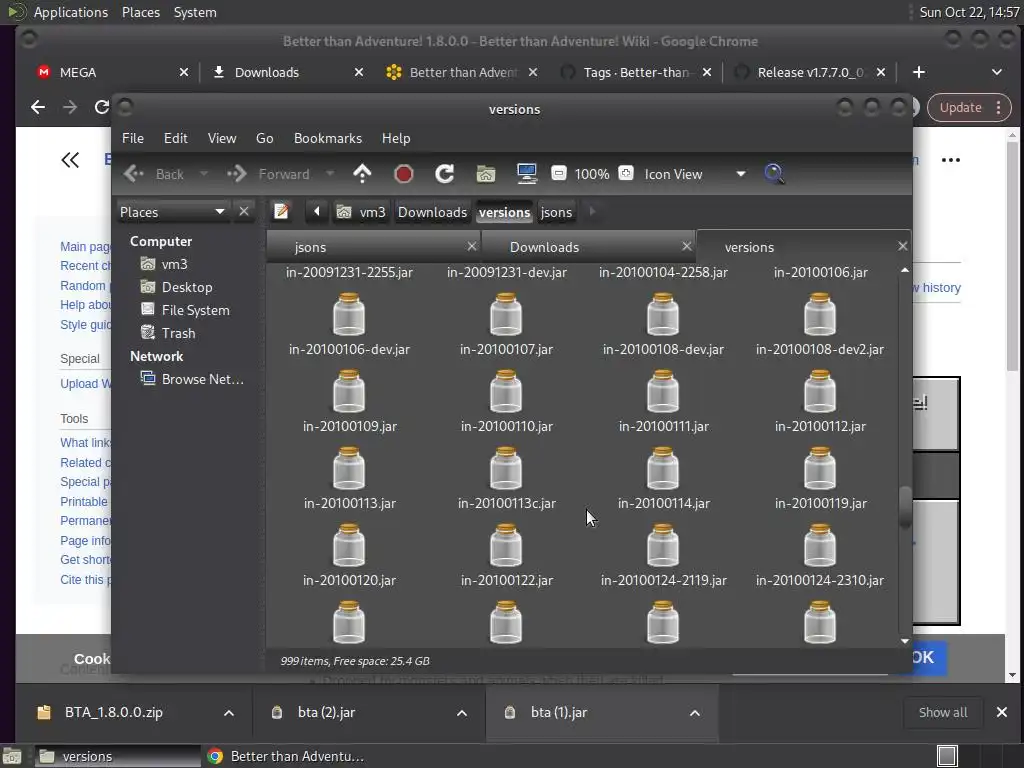The width and height of the screenshot is (1024, 768).
Task: Click Show all downloads button
Action: 943,712
